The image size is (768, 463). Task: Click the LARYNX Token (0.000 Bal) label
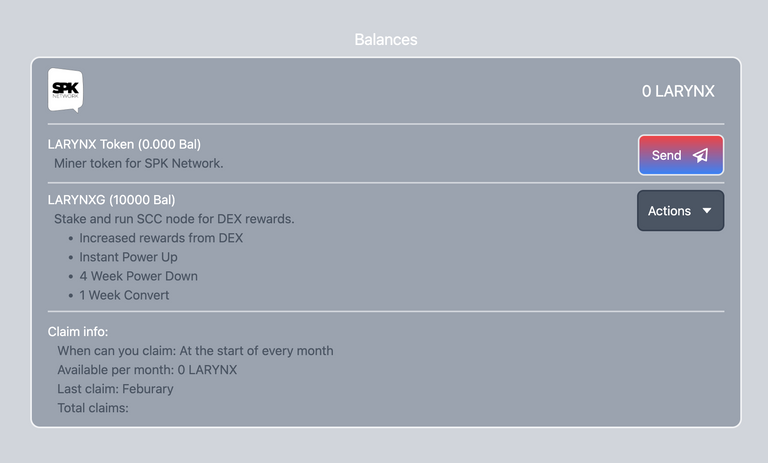click(124, 145)
